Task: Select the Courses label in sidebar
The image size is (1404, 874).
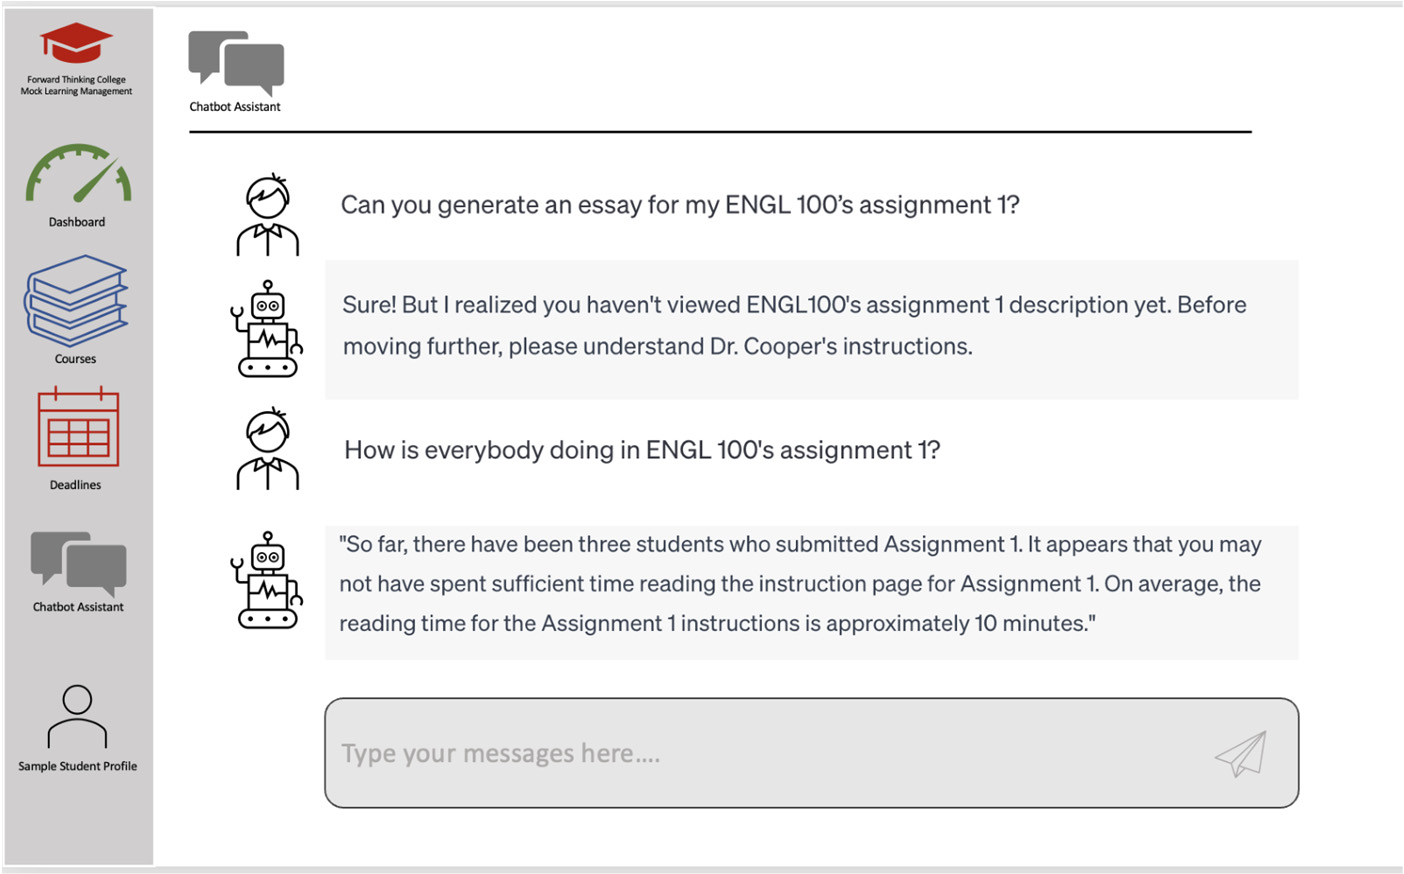Action: [x=76, y=359]
